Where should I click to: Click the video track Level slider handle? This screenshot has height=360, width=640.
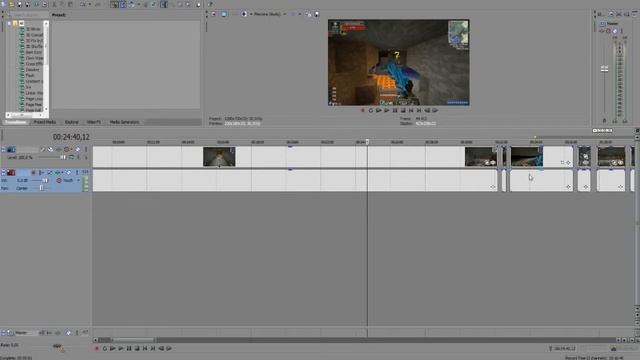(x=63, y=157)
